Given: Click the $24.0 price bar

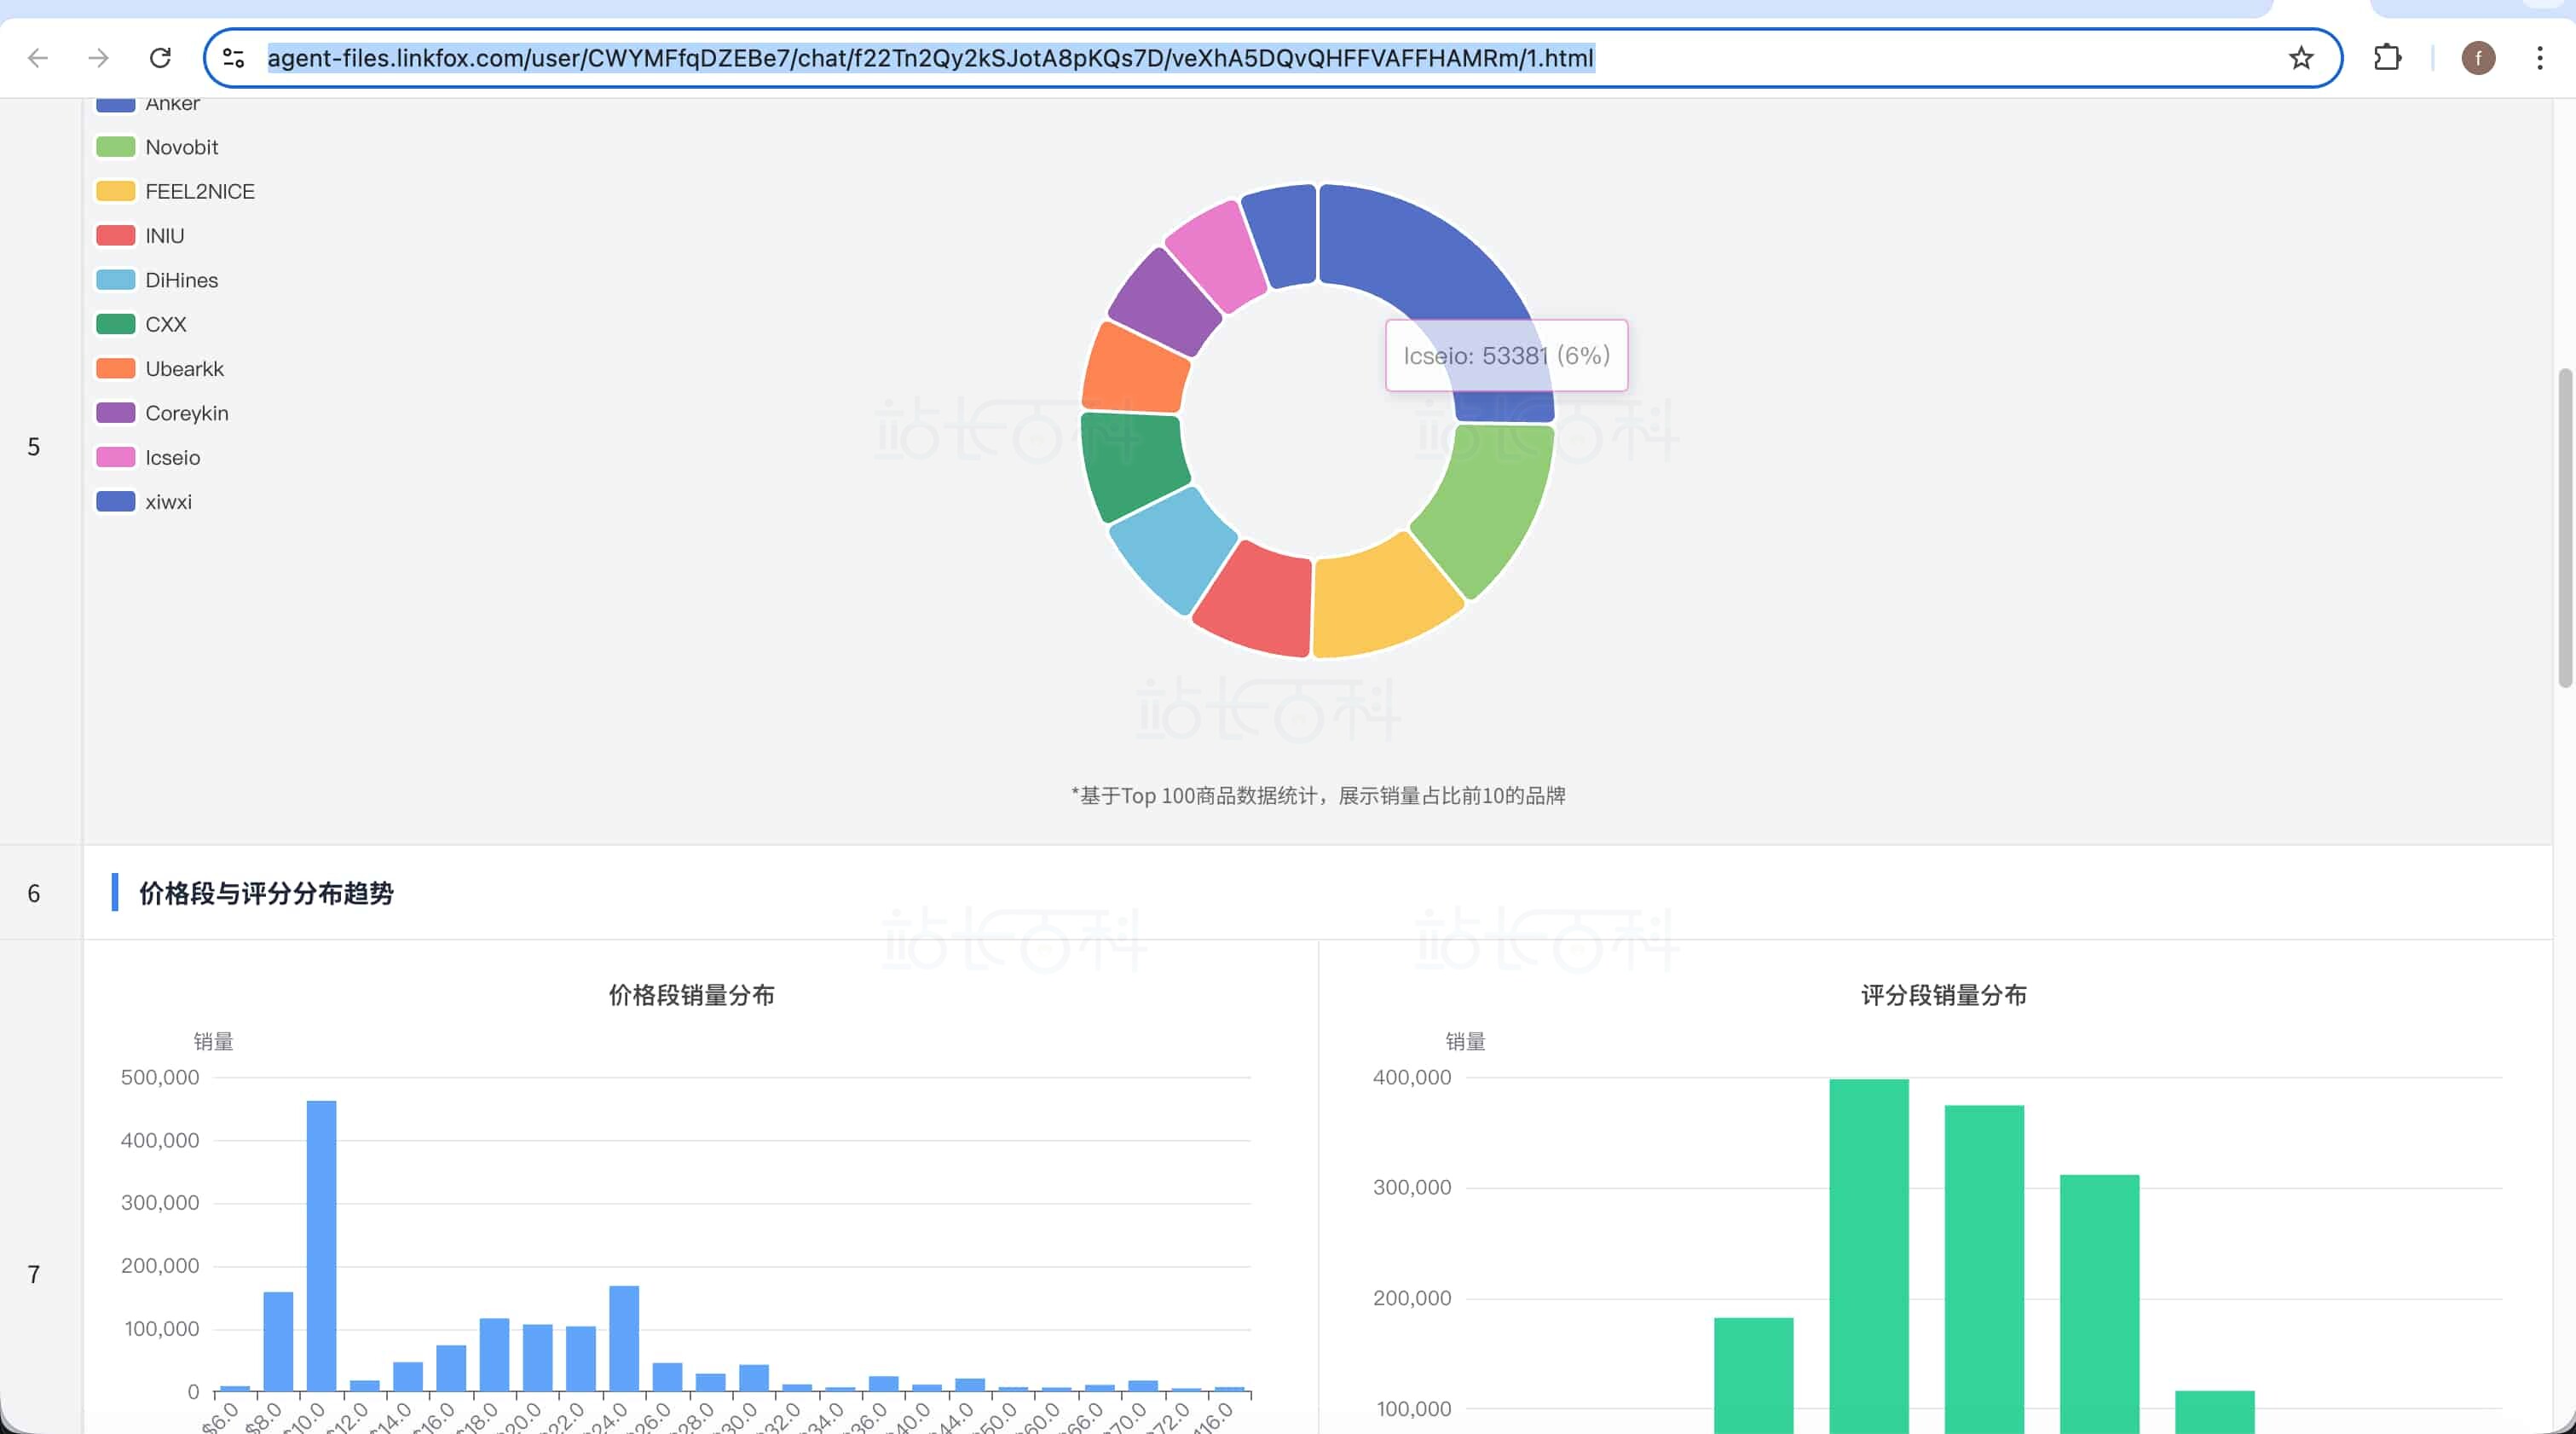Looking at the screenshot, I should [x=624, y=1338].
